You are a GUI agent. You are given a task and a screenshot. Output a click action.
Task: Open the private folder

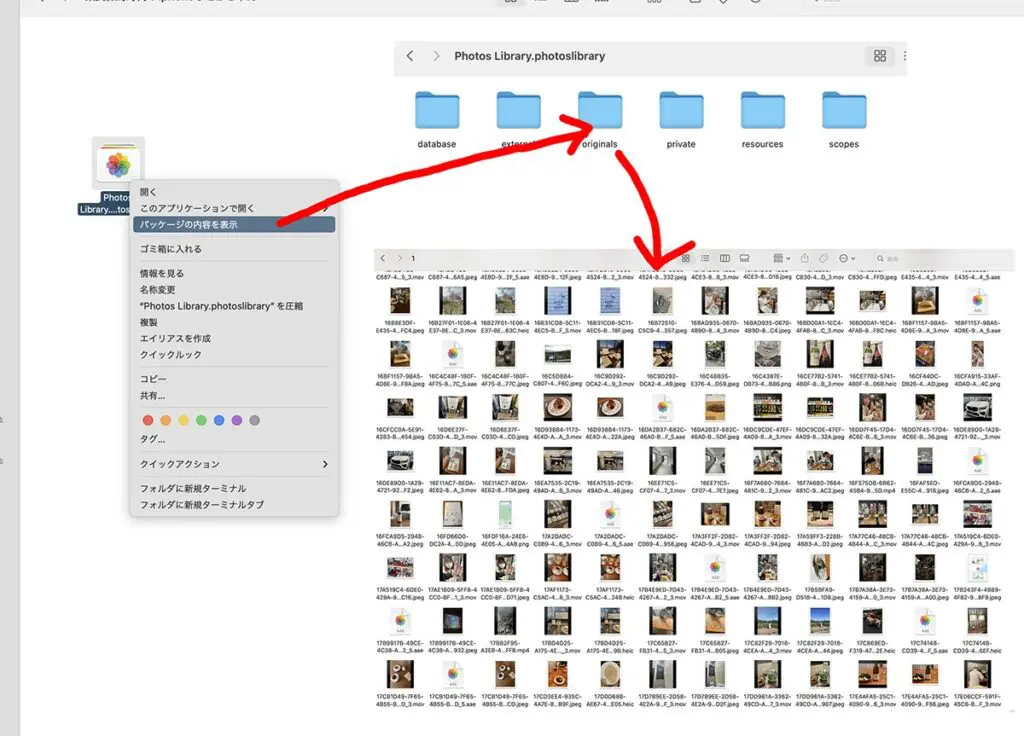681,112
